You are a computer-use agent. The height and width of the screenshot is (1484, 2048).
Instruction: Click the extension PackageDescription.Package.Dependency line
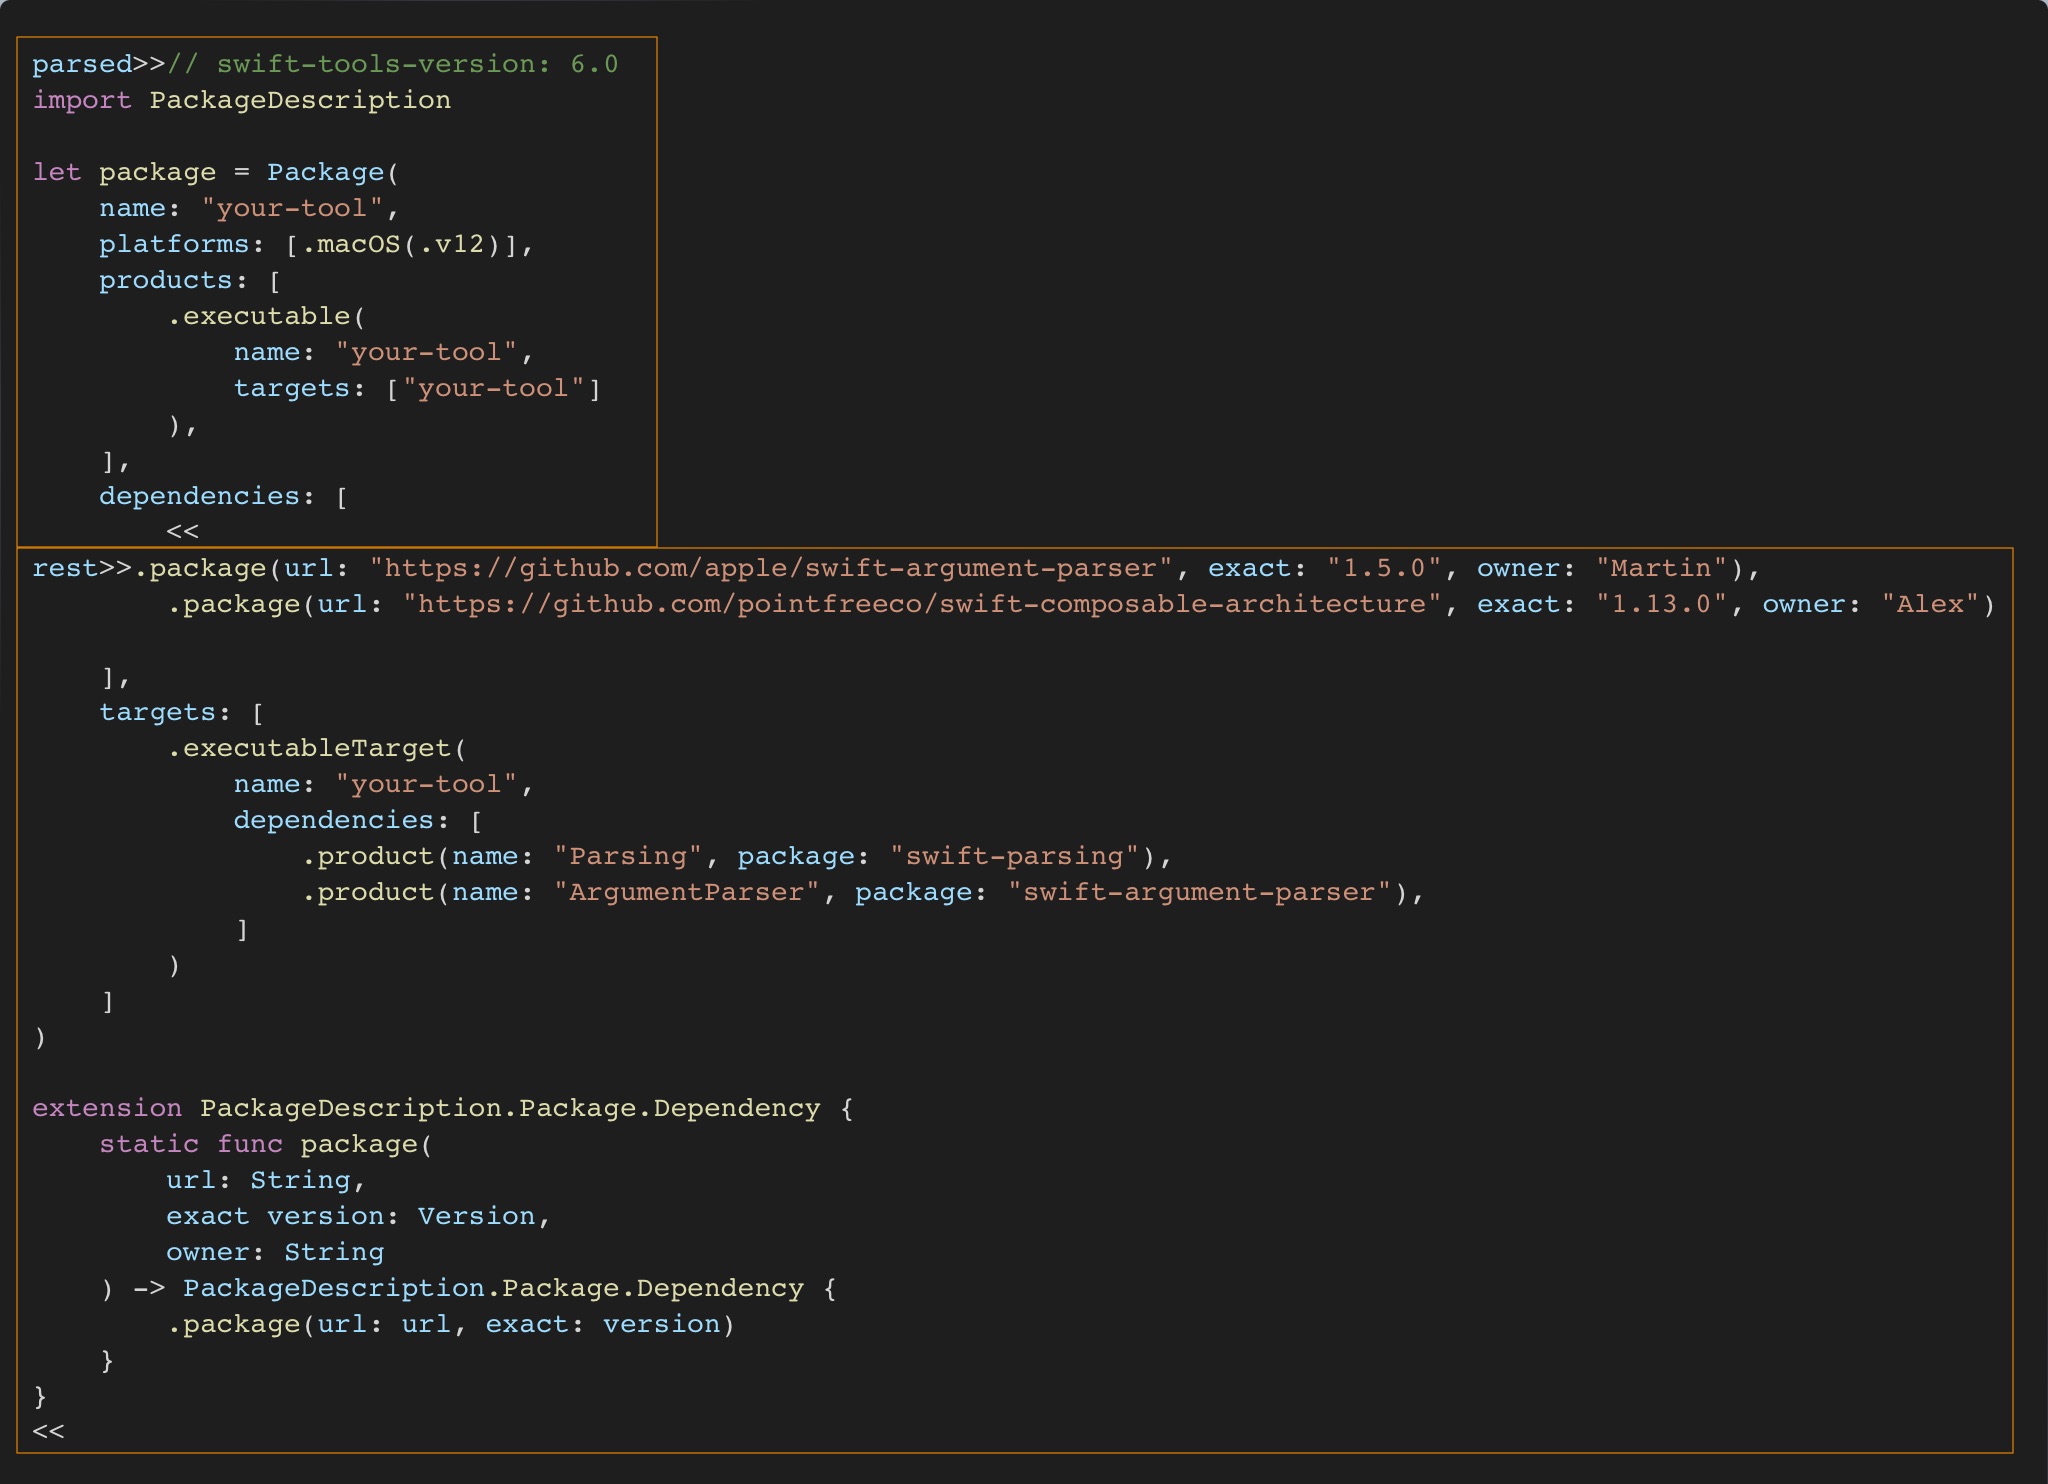(440, 1107)
